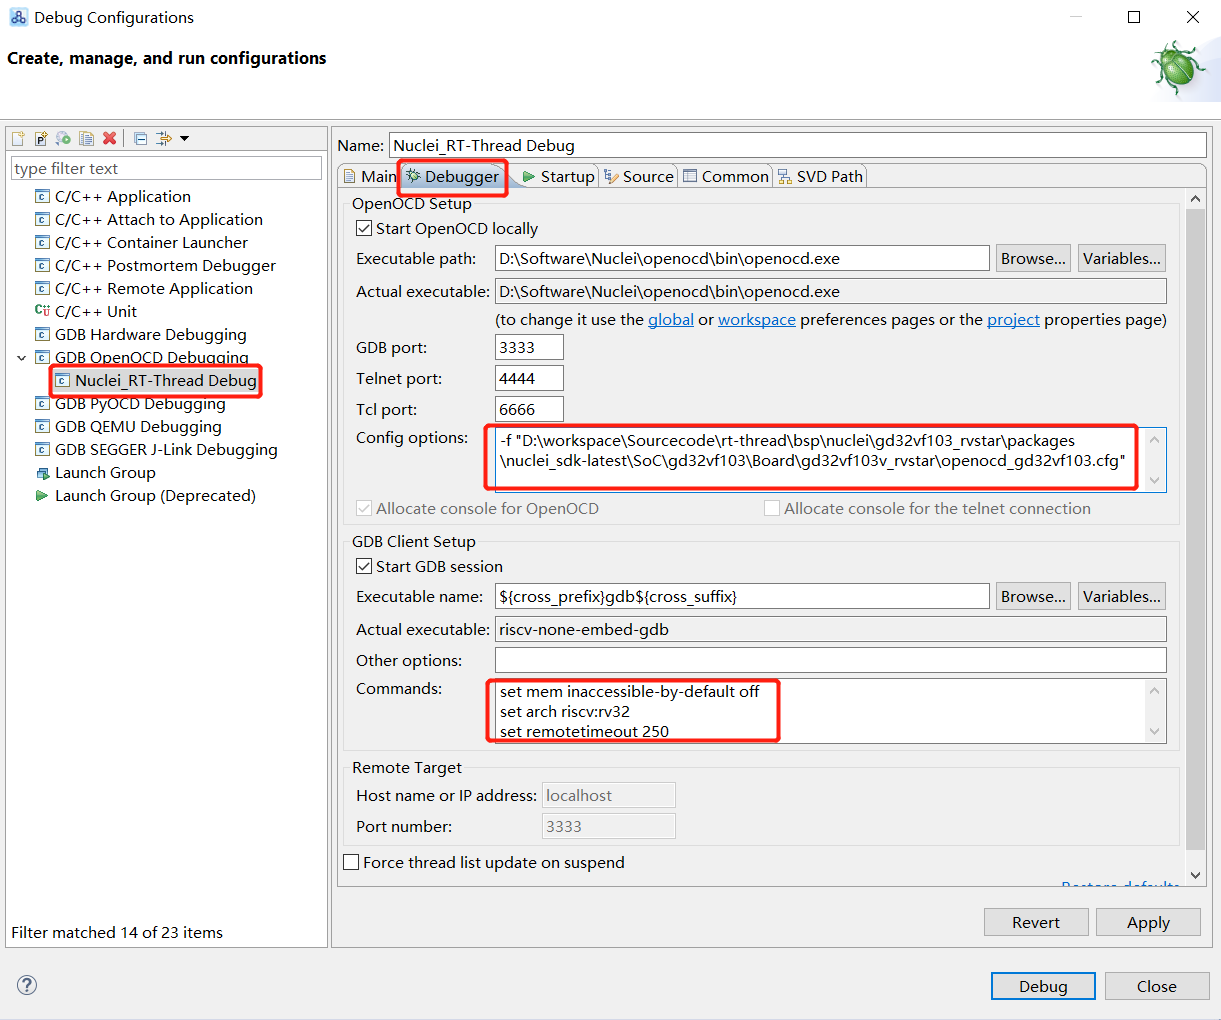The image size is (1221, 1020).
Task: Click the Duplicate launch configuration icon
Action: point(87,139)
